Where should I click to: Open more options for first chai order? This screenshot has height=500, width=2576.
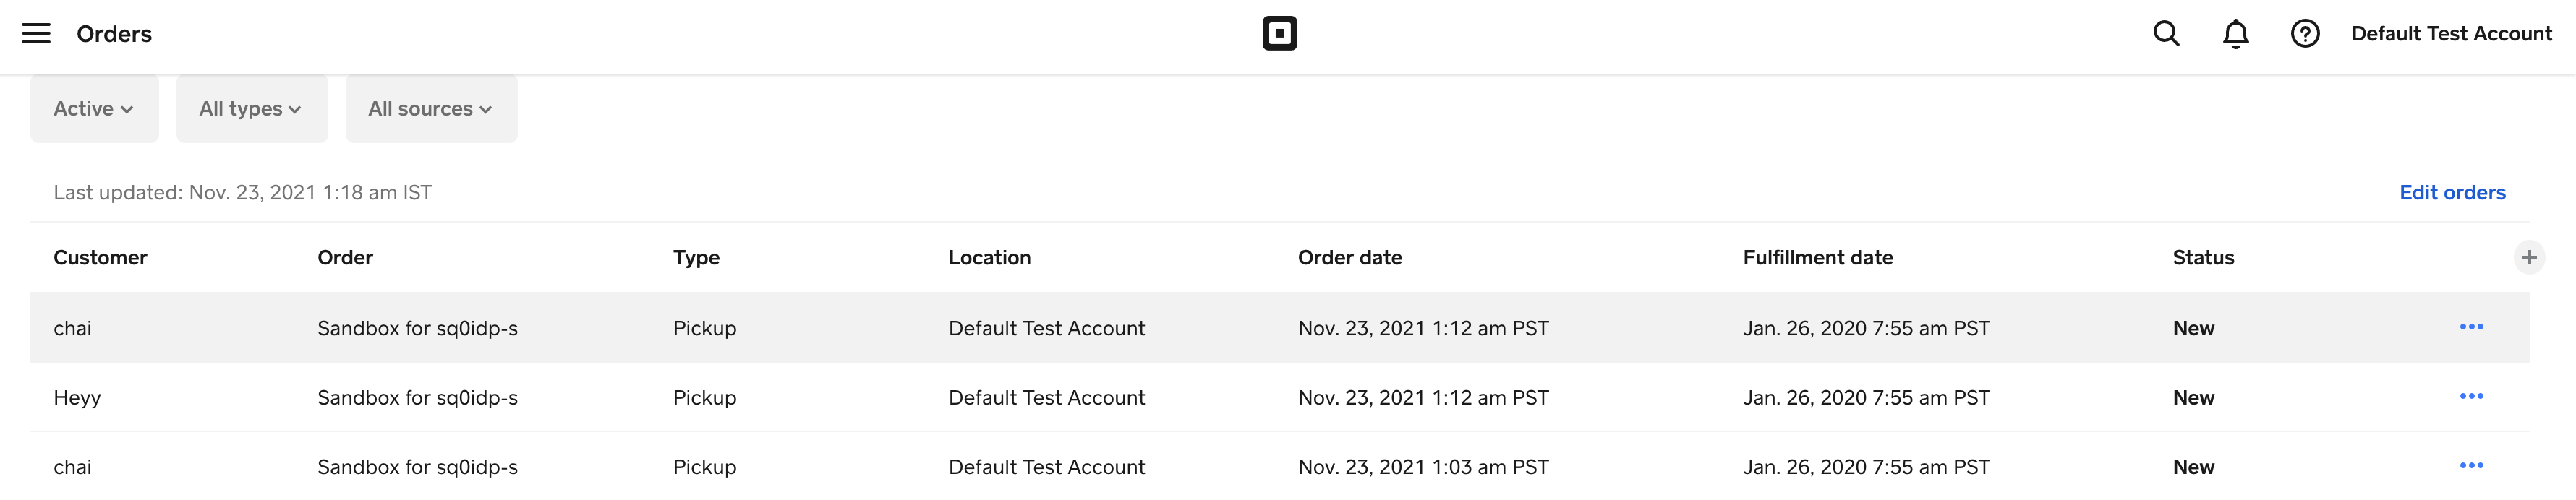pyautogui.click(x=2471, y=327)
